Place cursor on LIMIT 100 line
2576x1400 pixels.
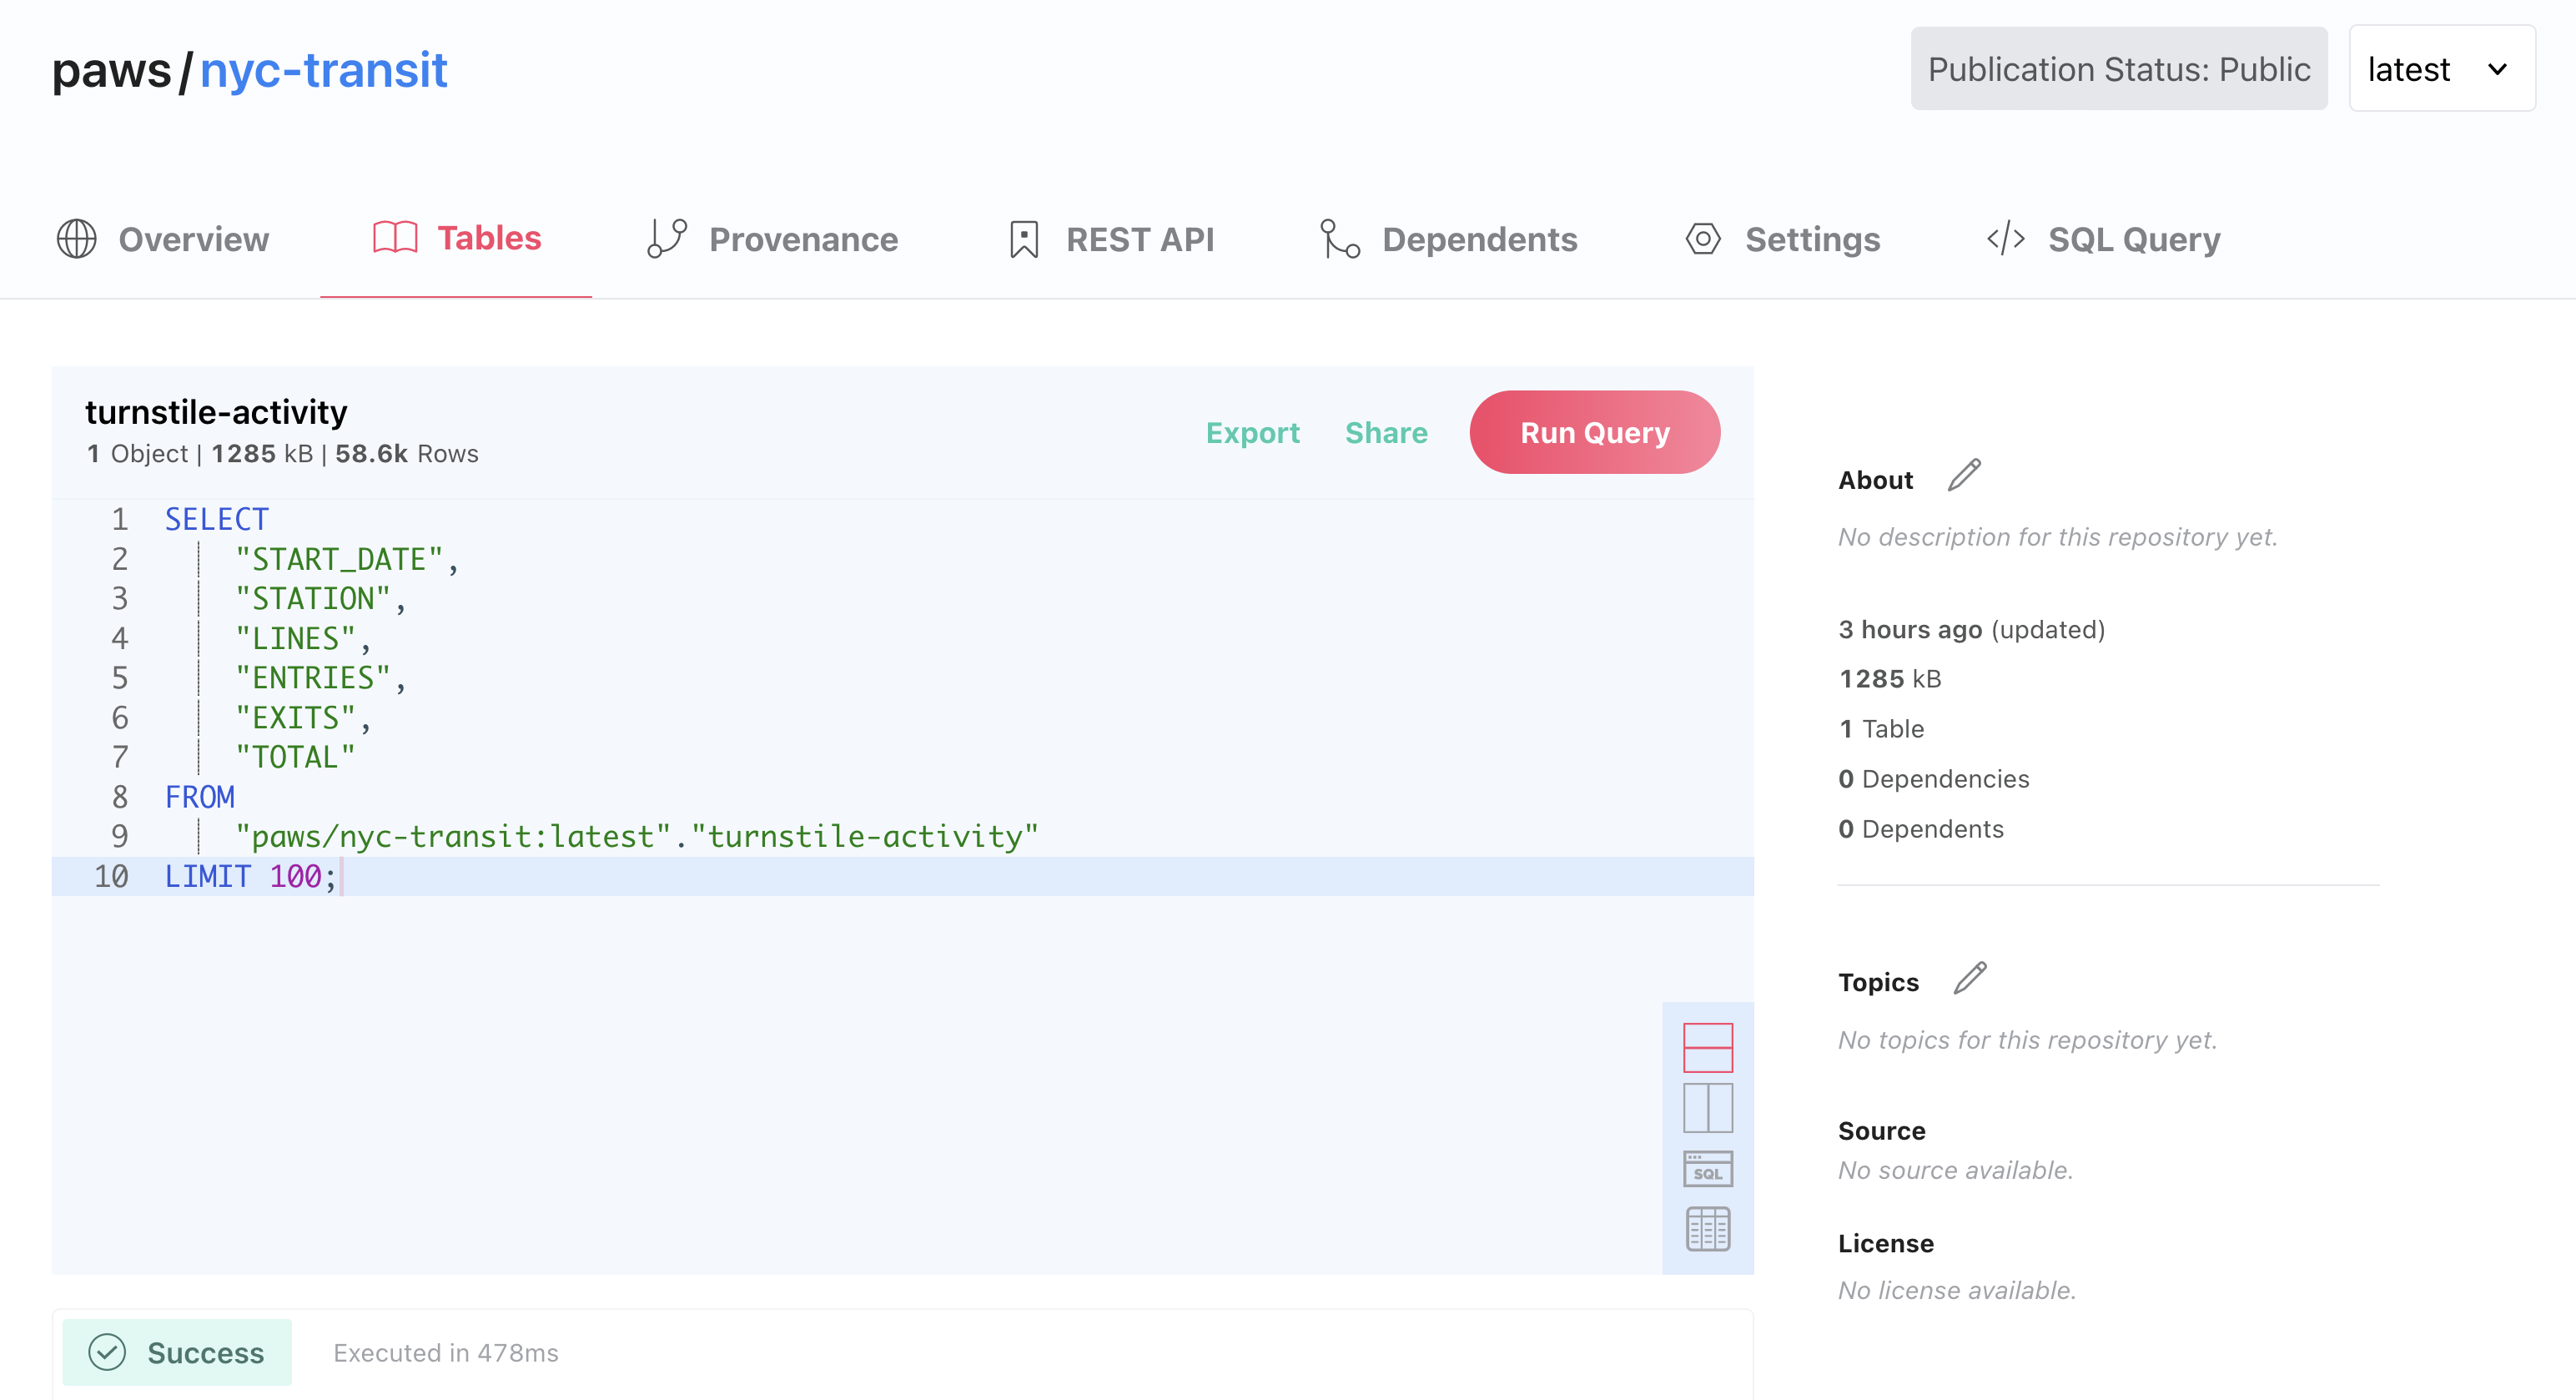pyautogui.click(x=903, y=876)
